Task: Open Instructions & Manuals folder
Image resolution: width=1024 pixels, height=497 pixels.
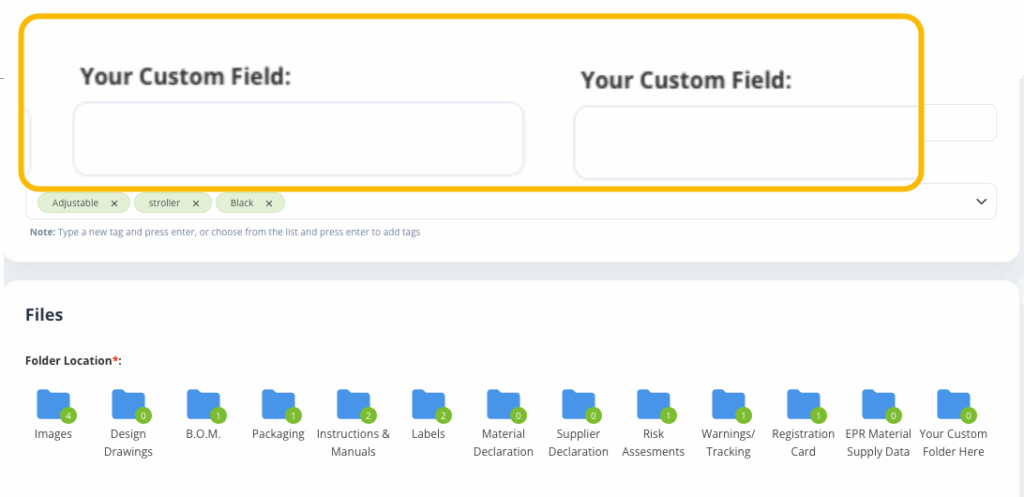Action: 354,405
